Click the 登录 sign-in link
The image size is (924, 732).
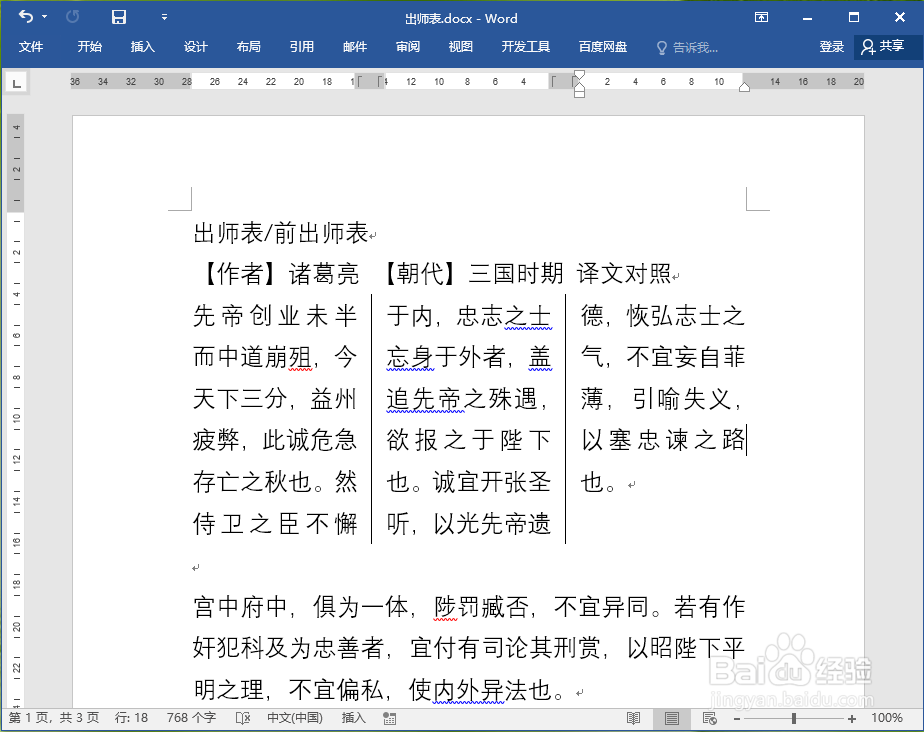pyautogui.click(x=833, y=47)
